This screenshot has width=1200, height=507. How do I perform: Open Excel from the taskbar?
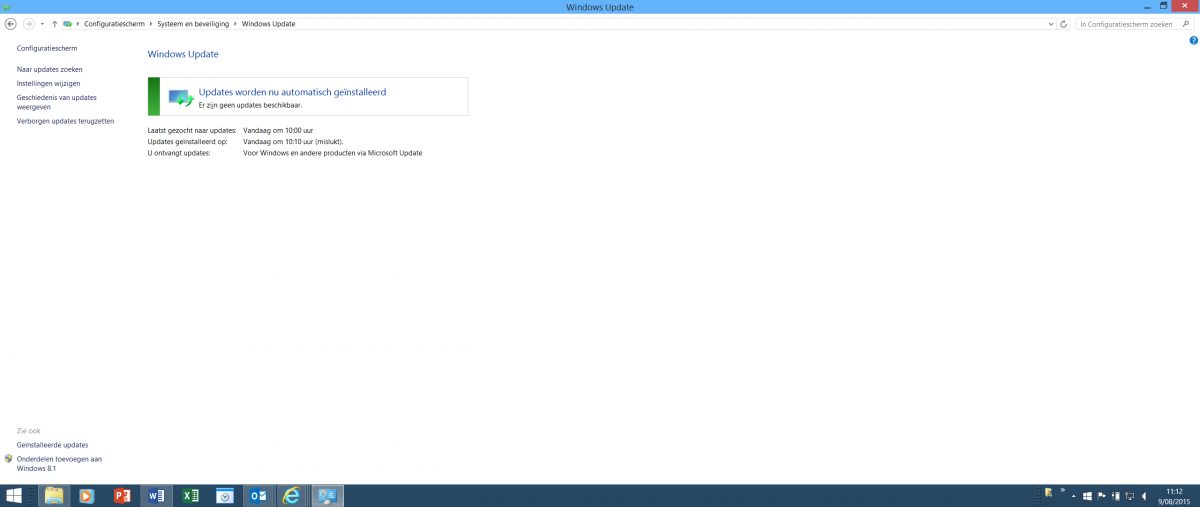point(190,496)
